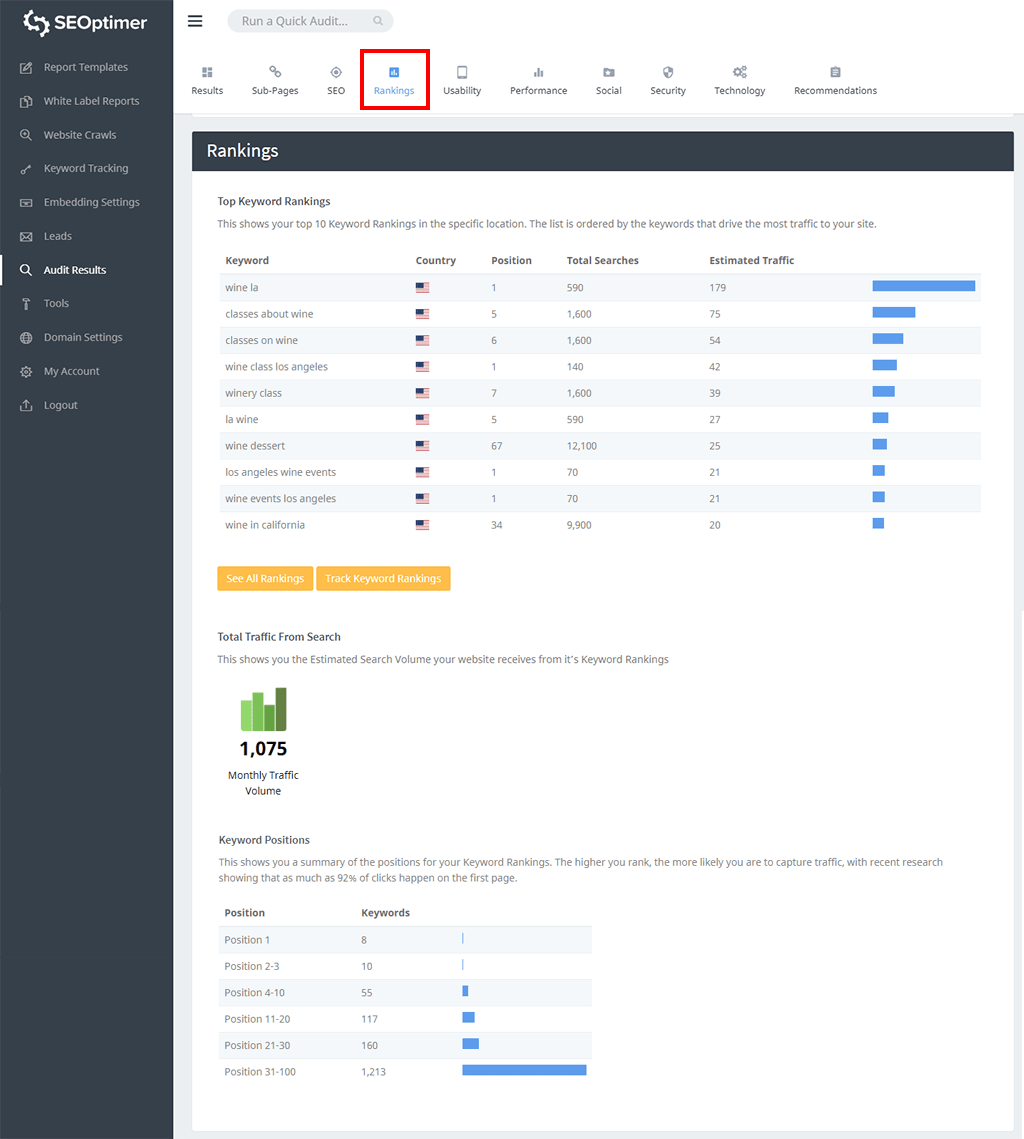Toggle the hamburger sidebar menu

pos(195,21)
